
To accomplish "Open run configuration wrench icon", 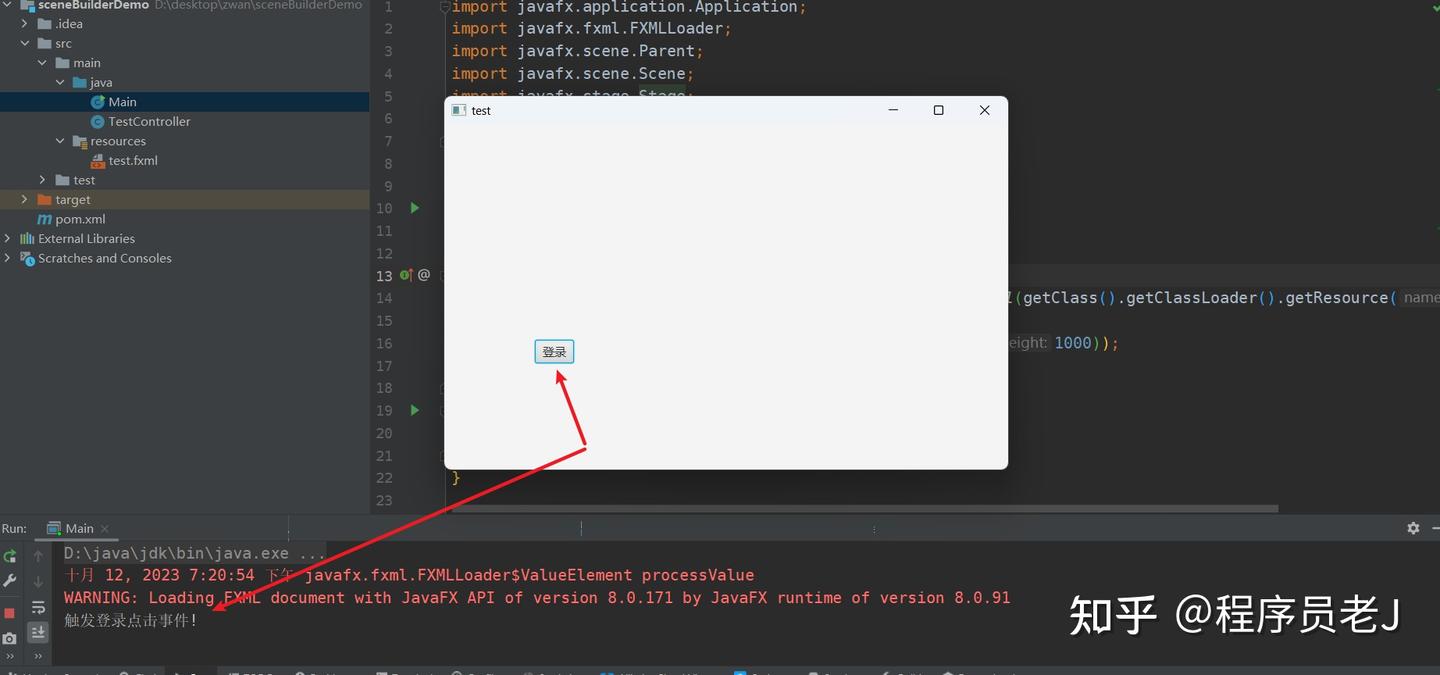I will (10, 581).
